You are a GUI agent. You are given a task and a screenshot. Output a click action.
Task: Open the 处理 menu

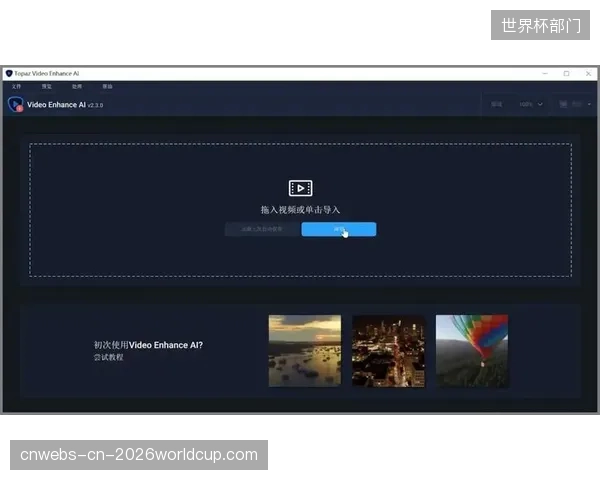(x=77, y=86)
